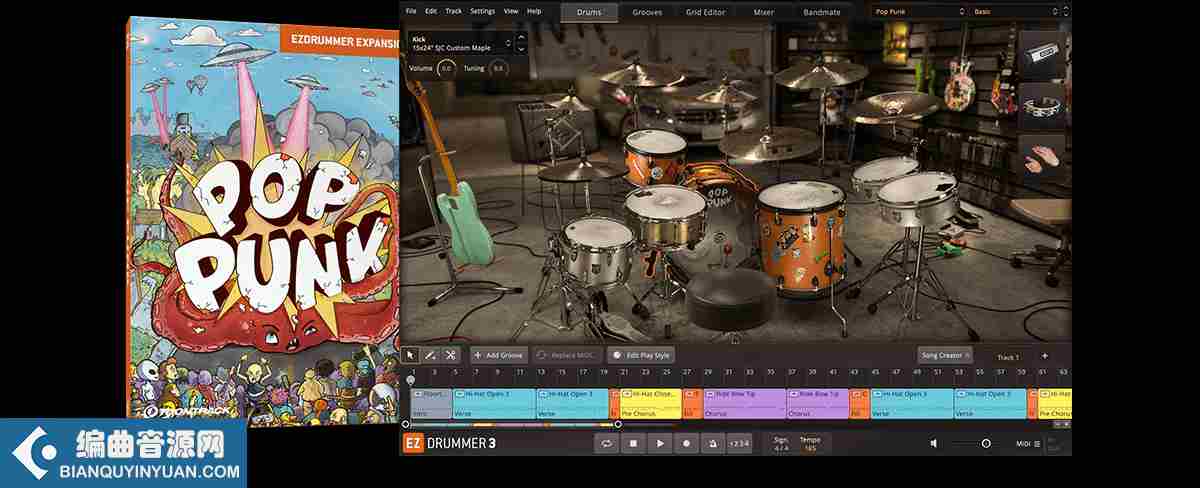
Task: Click Edit Play Style button
Action: (x=641, y=355)
